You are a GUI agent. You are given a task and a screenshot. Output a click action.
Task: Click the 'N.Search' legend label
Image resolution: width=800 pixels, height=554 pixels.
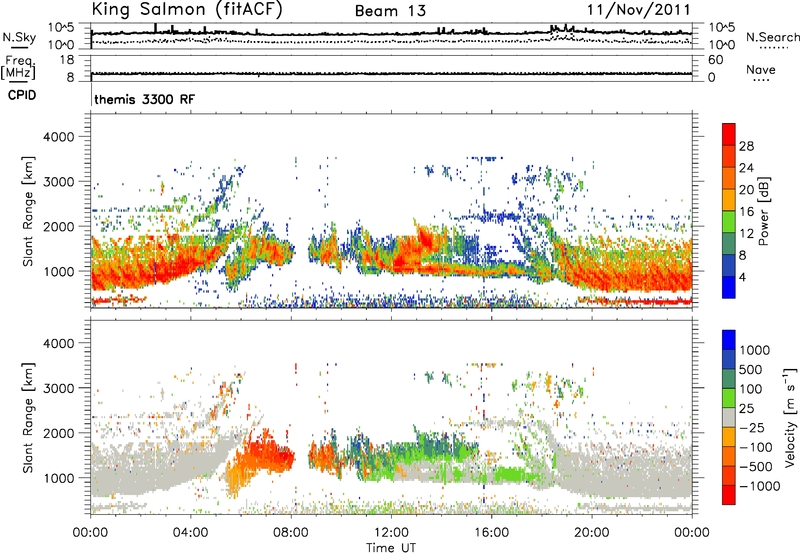[773, 37]
